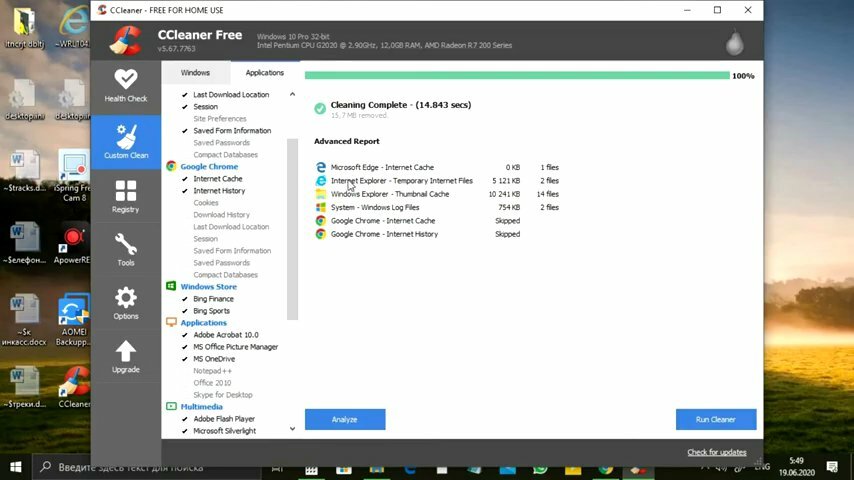Collapse the Applications category heading

[x=204, y=323]
